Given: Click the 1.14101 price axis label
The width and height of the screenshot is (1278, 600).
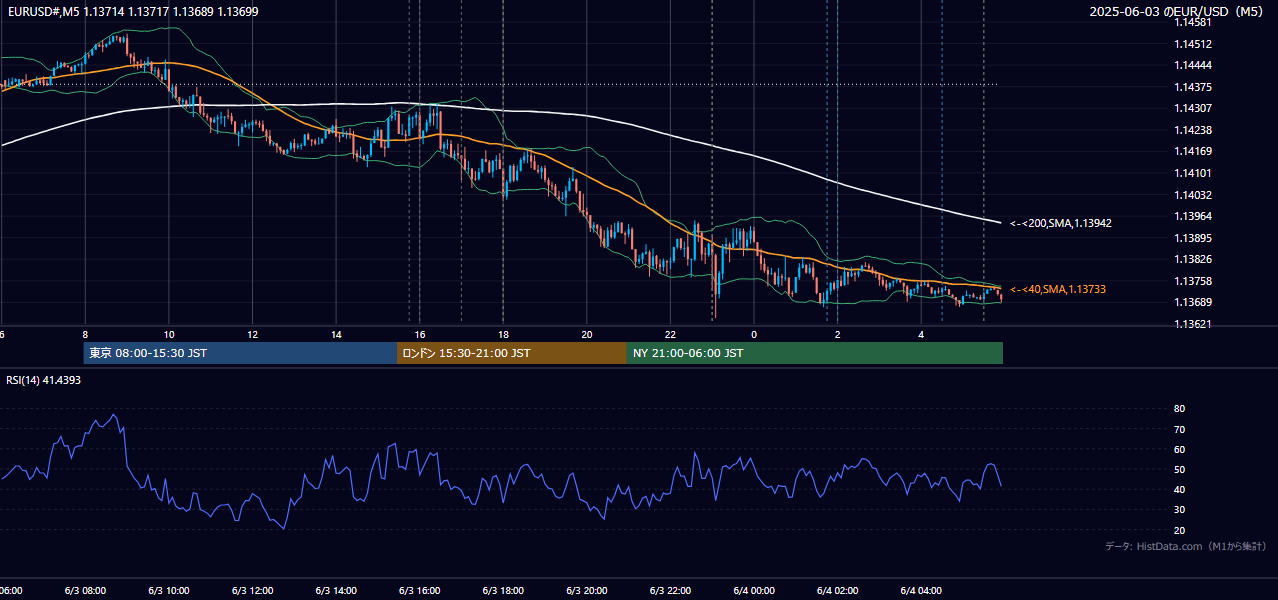Looking at the screenshot, I should click(x=1193, y=173).
